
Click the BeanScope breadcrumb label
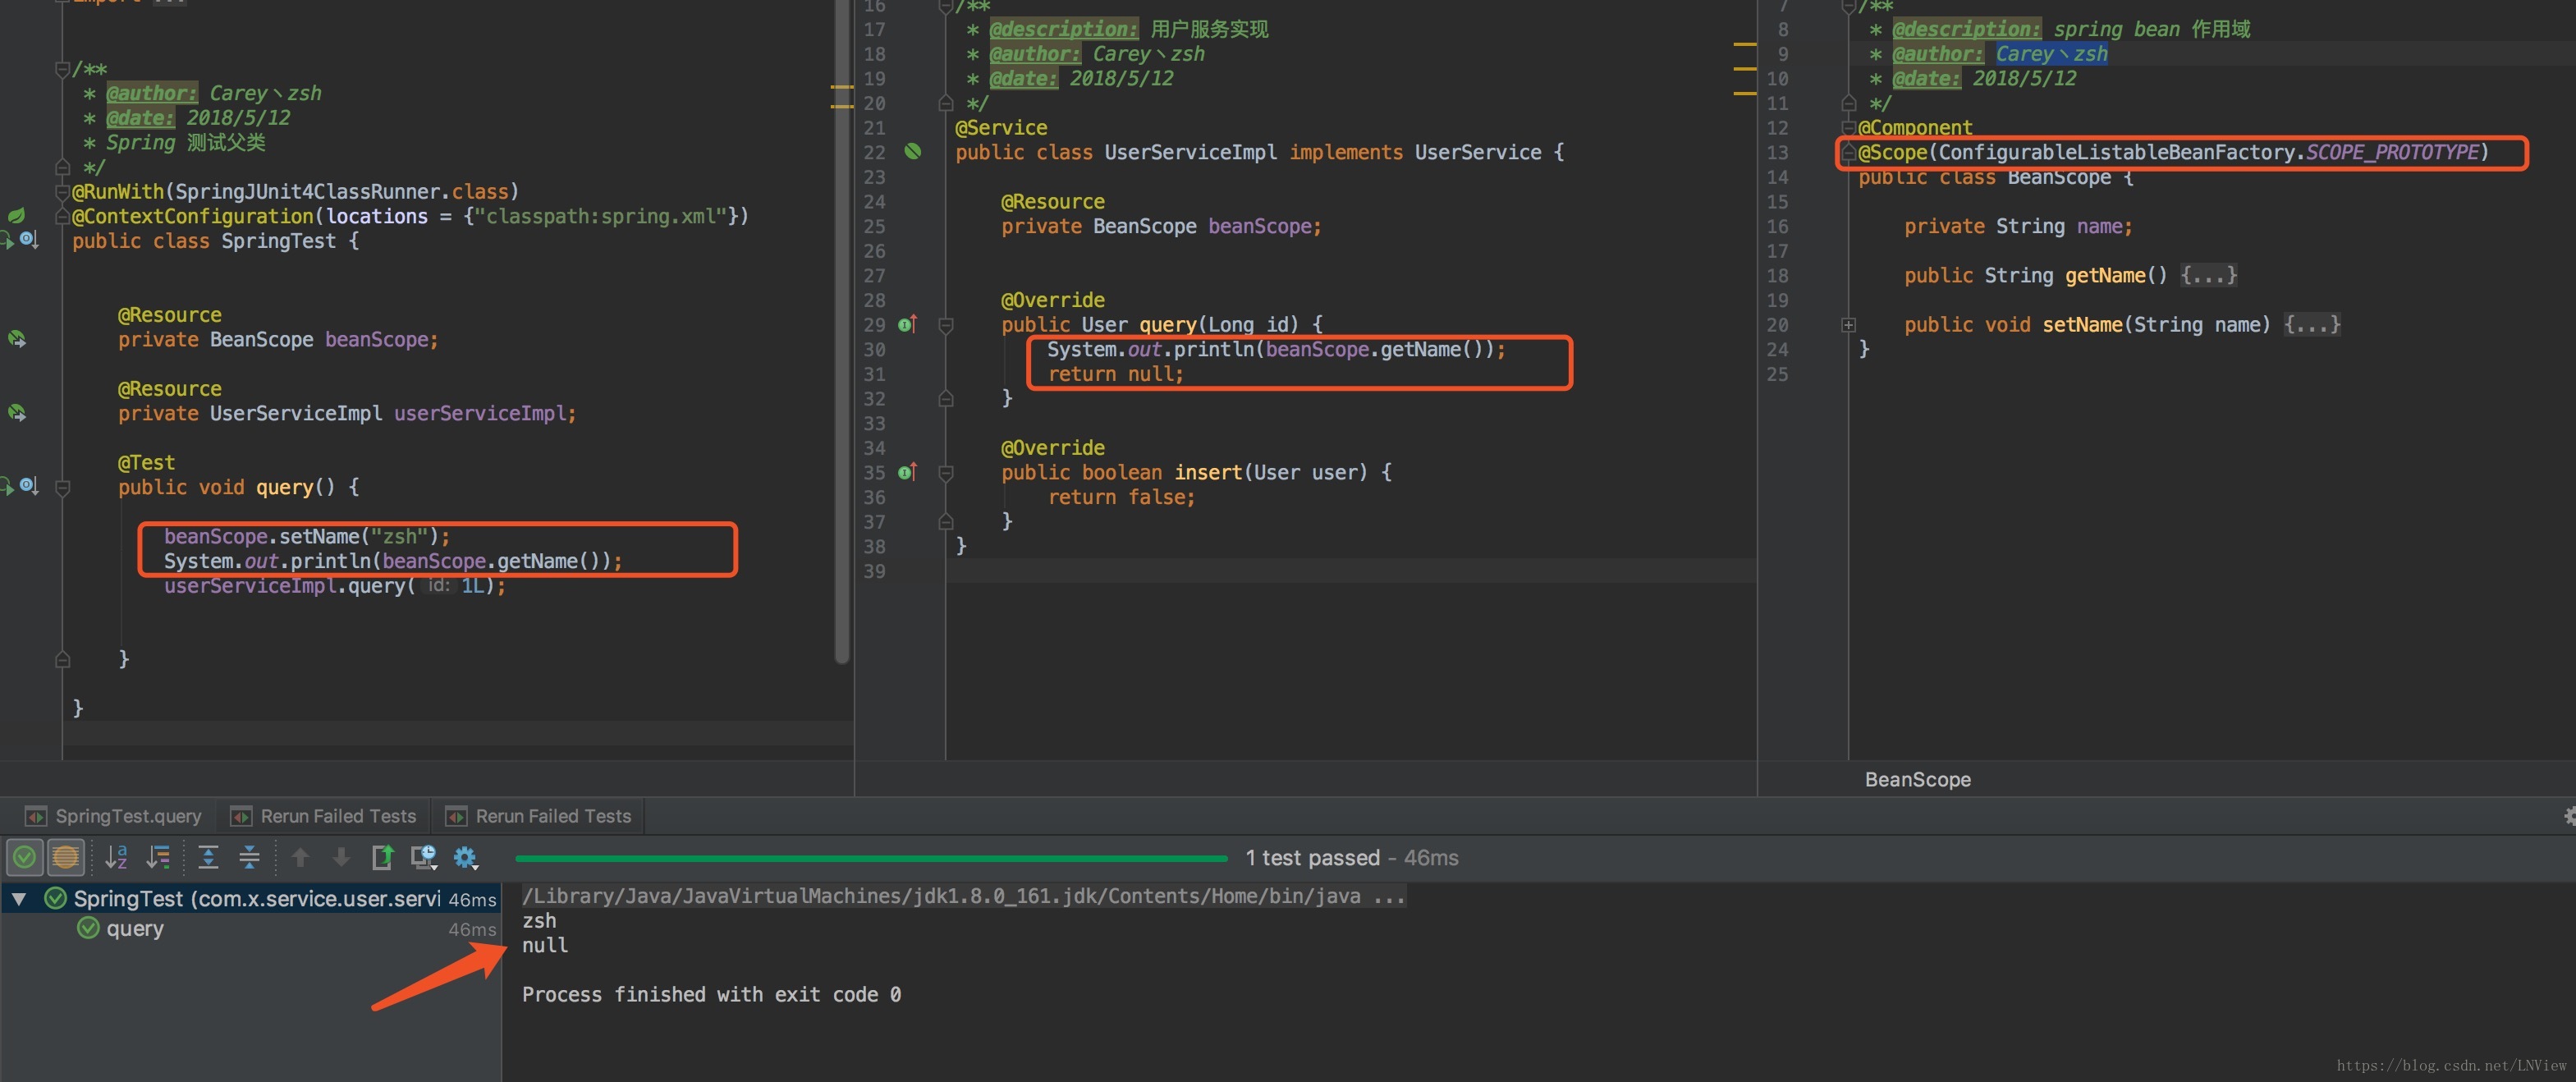coord(1917,780)
